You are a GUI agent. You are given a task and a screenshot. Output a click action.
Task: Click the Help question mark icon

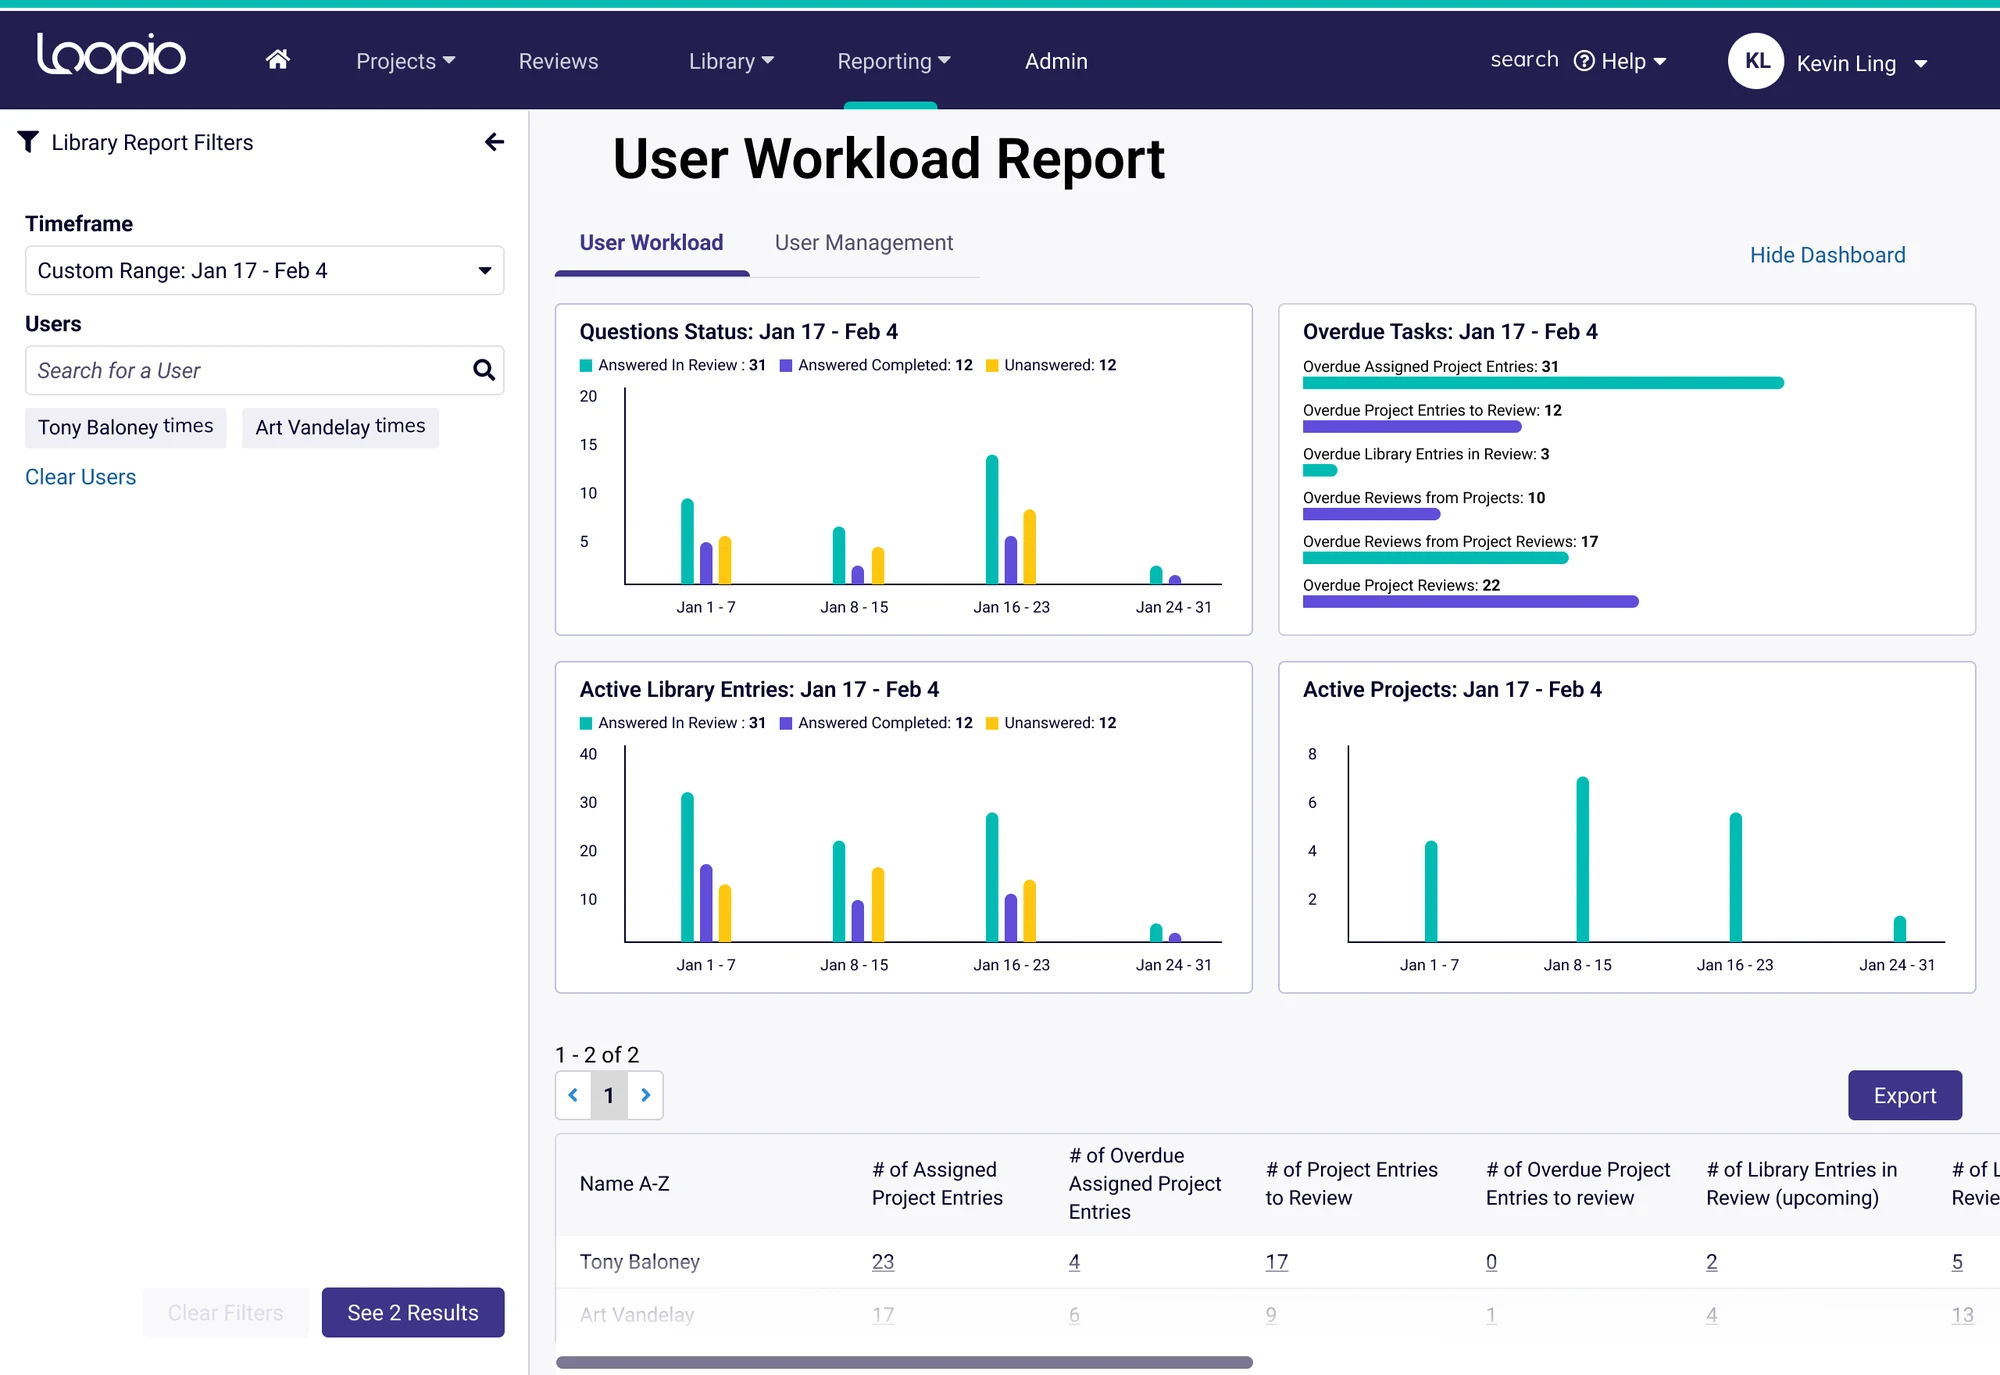point(1584,61)
